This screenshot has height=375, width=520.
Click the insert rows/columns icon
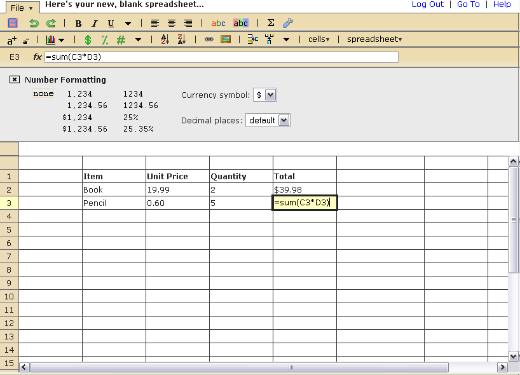tap(253, 39)
